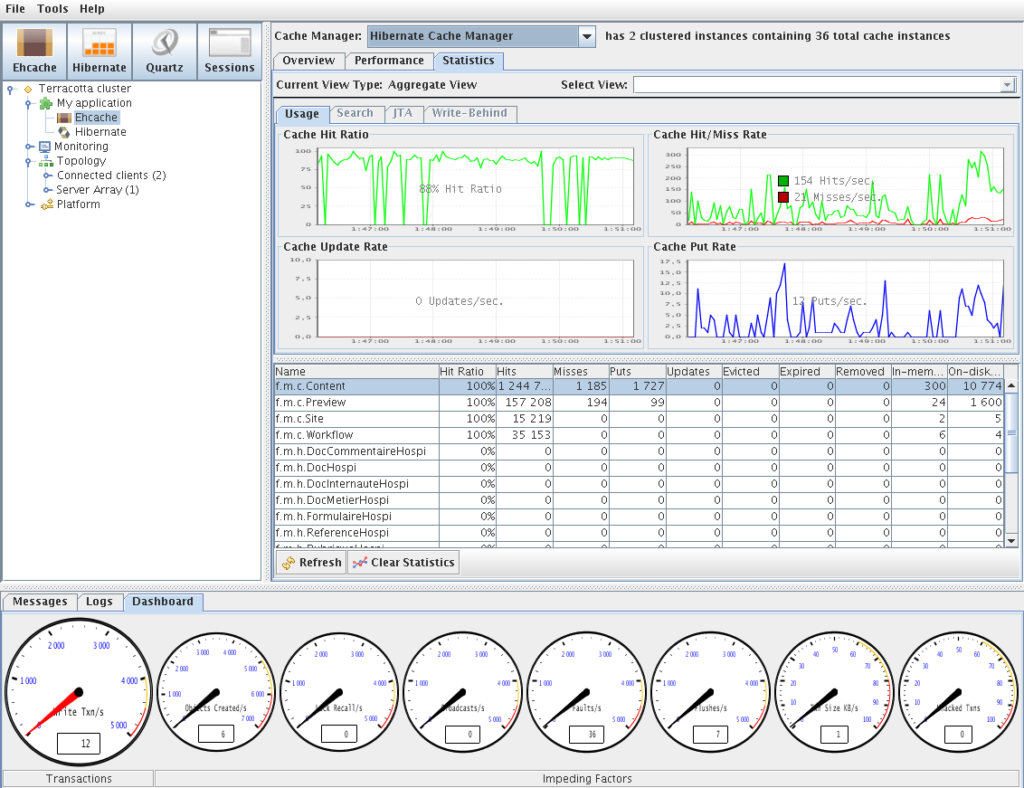Select the f.m.h.DocHospi row
The height and width of the screenshot is (788, 1024).
pyautogui.click(x=639, y=468)
